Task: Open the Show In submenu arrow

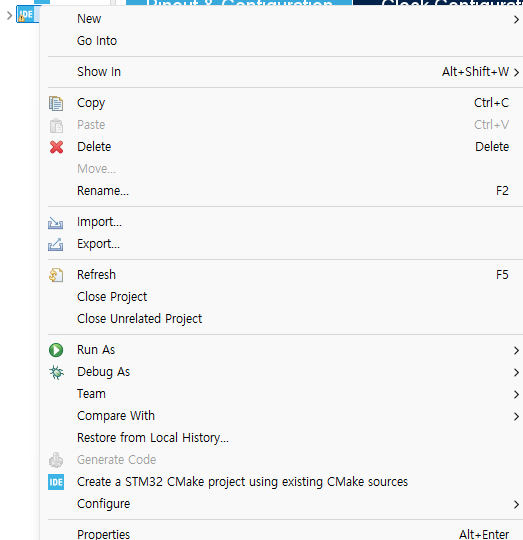Action: [x=516, y=72]
